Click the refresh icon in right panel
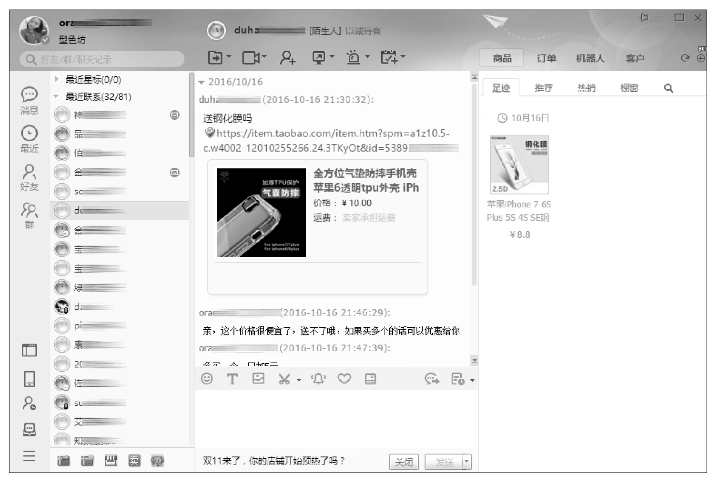The width and height of the screenshot is (718, 486). click(x=685, y=58)
